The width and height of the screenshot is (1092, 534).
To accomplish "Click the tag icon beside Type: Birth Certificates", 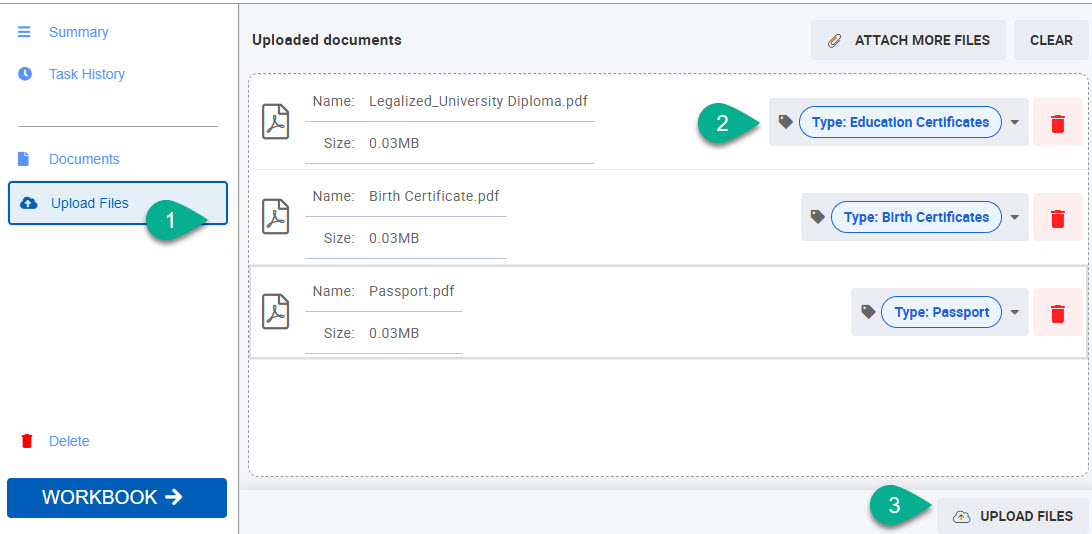I will [x=818, y=217].
